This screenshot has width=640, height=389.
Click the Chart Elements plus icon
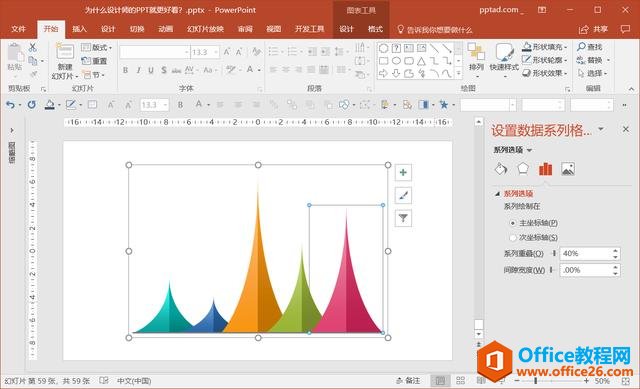click(x=403, y=173)
